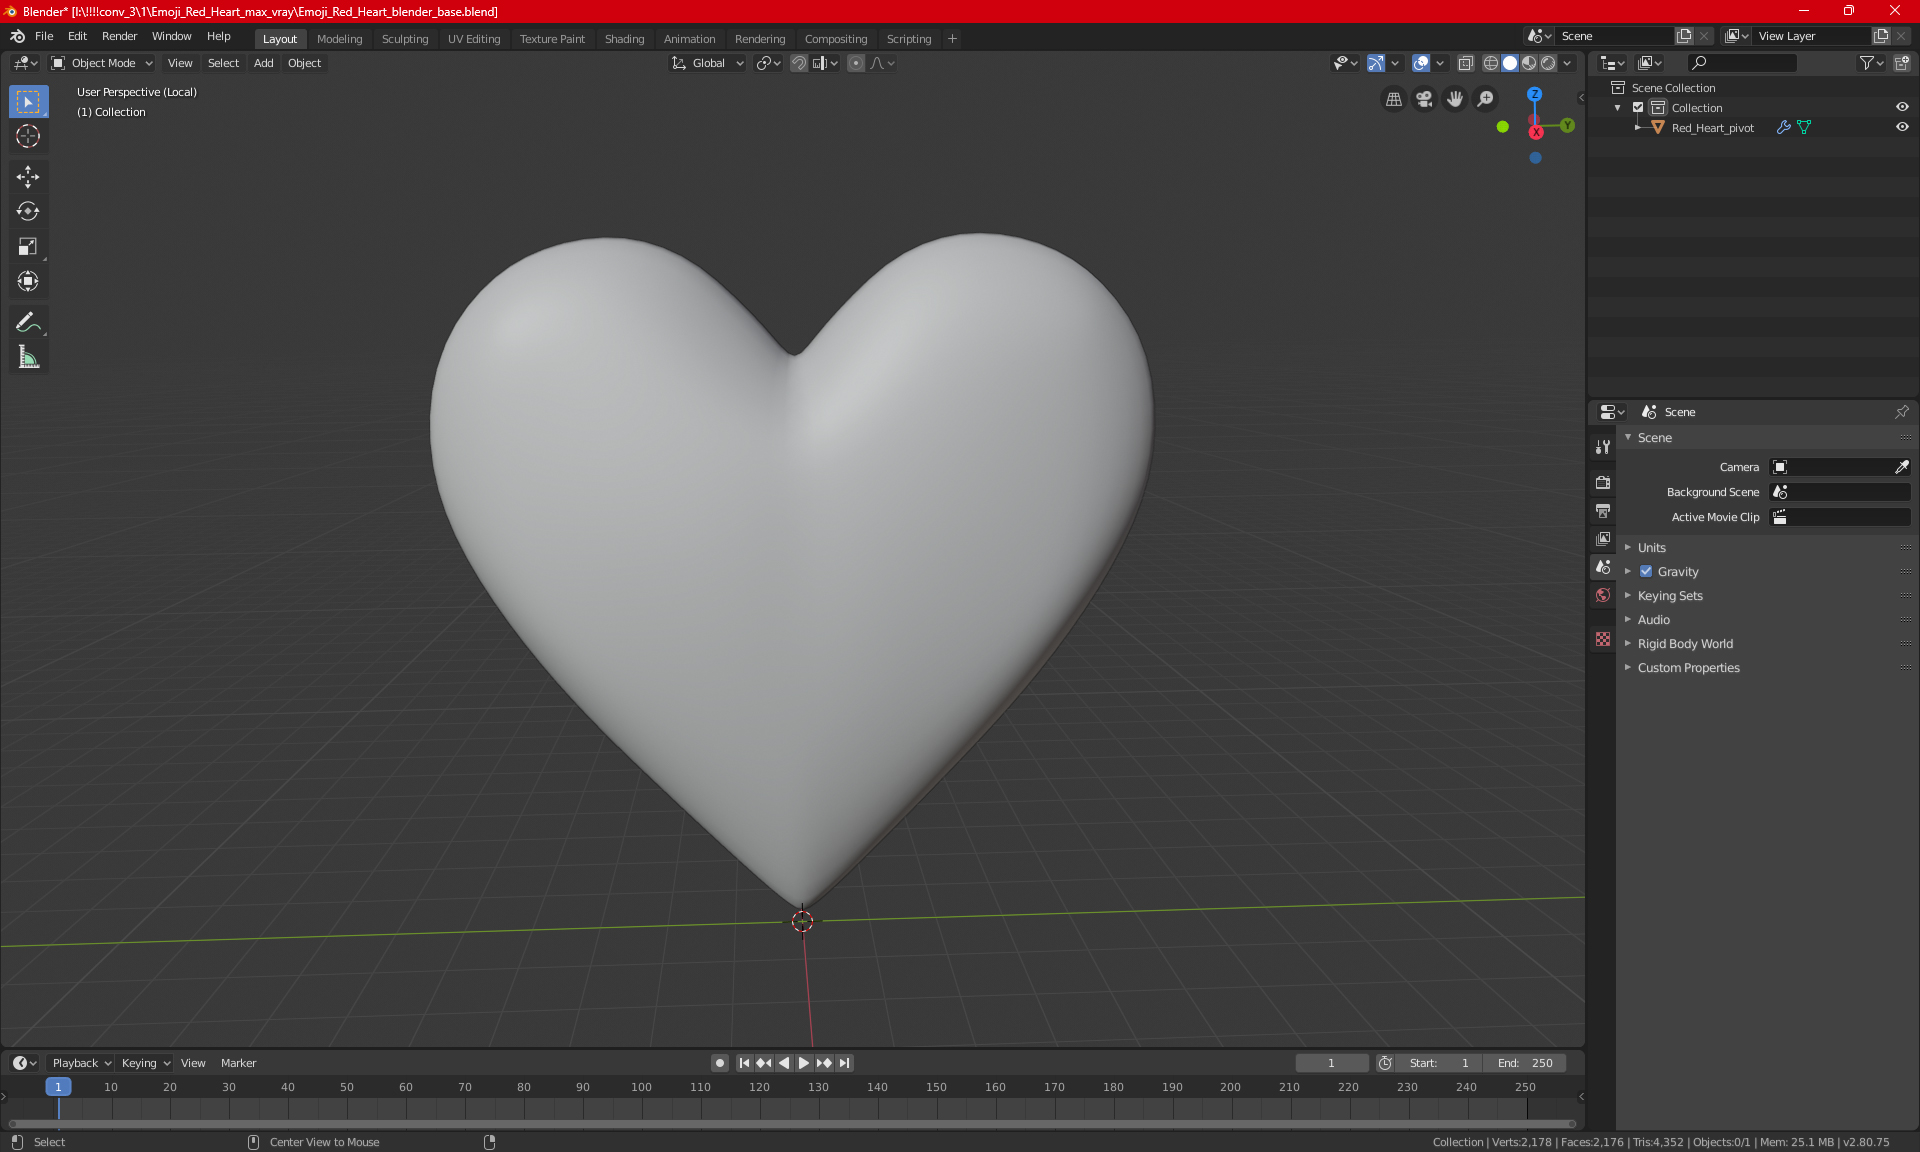The image size is (1920, 1152).
Task: Click the pan view hand icon
Action: click(x=1455, y=99)
